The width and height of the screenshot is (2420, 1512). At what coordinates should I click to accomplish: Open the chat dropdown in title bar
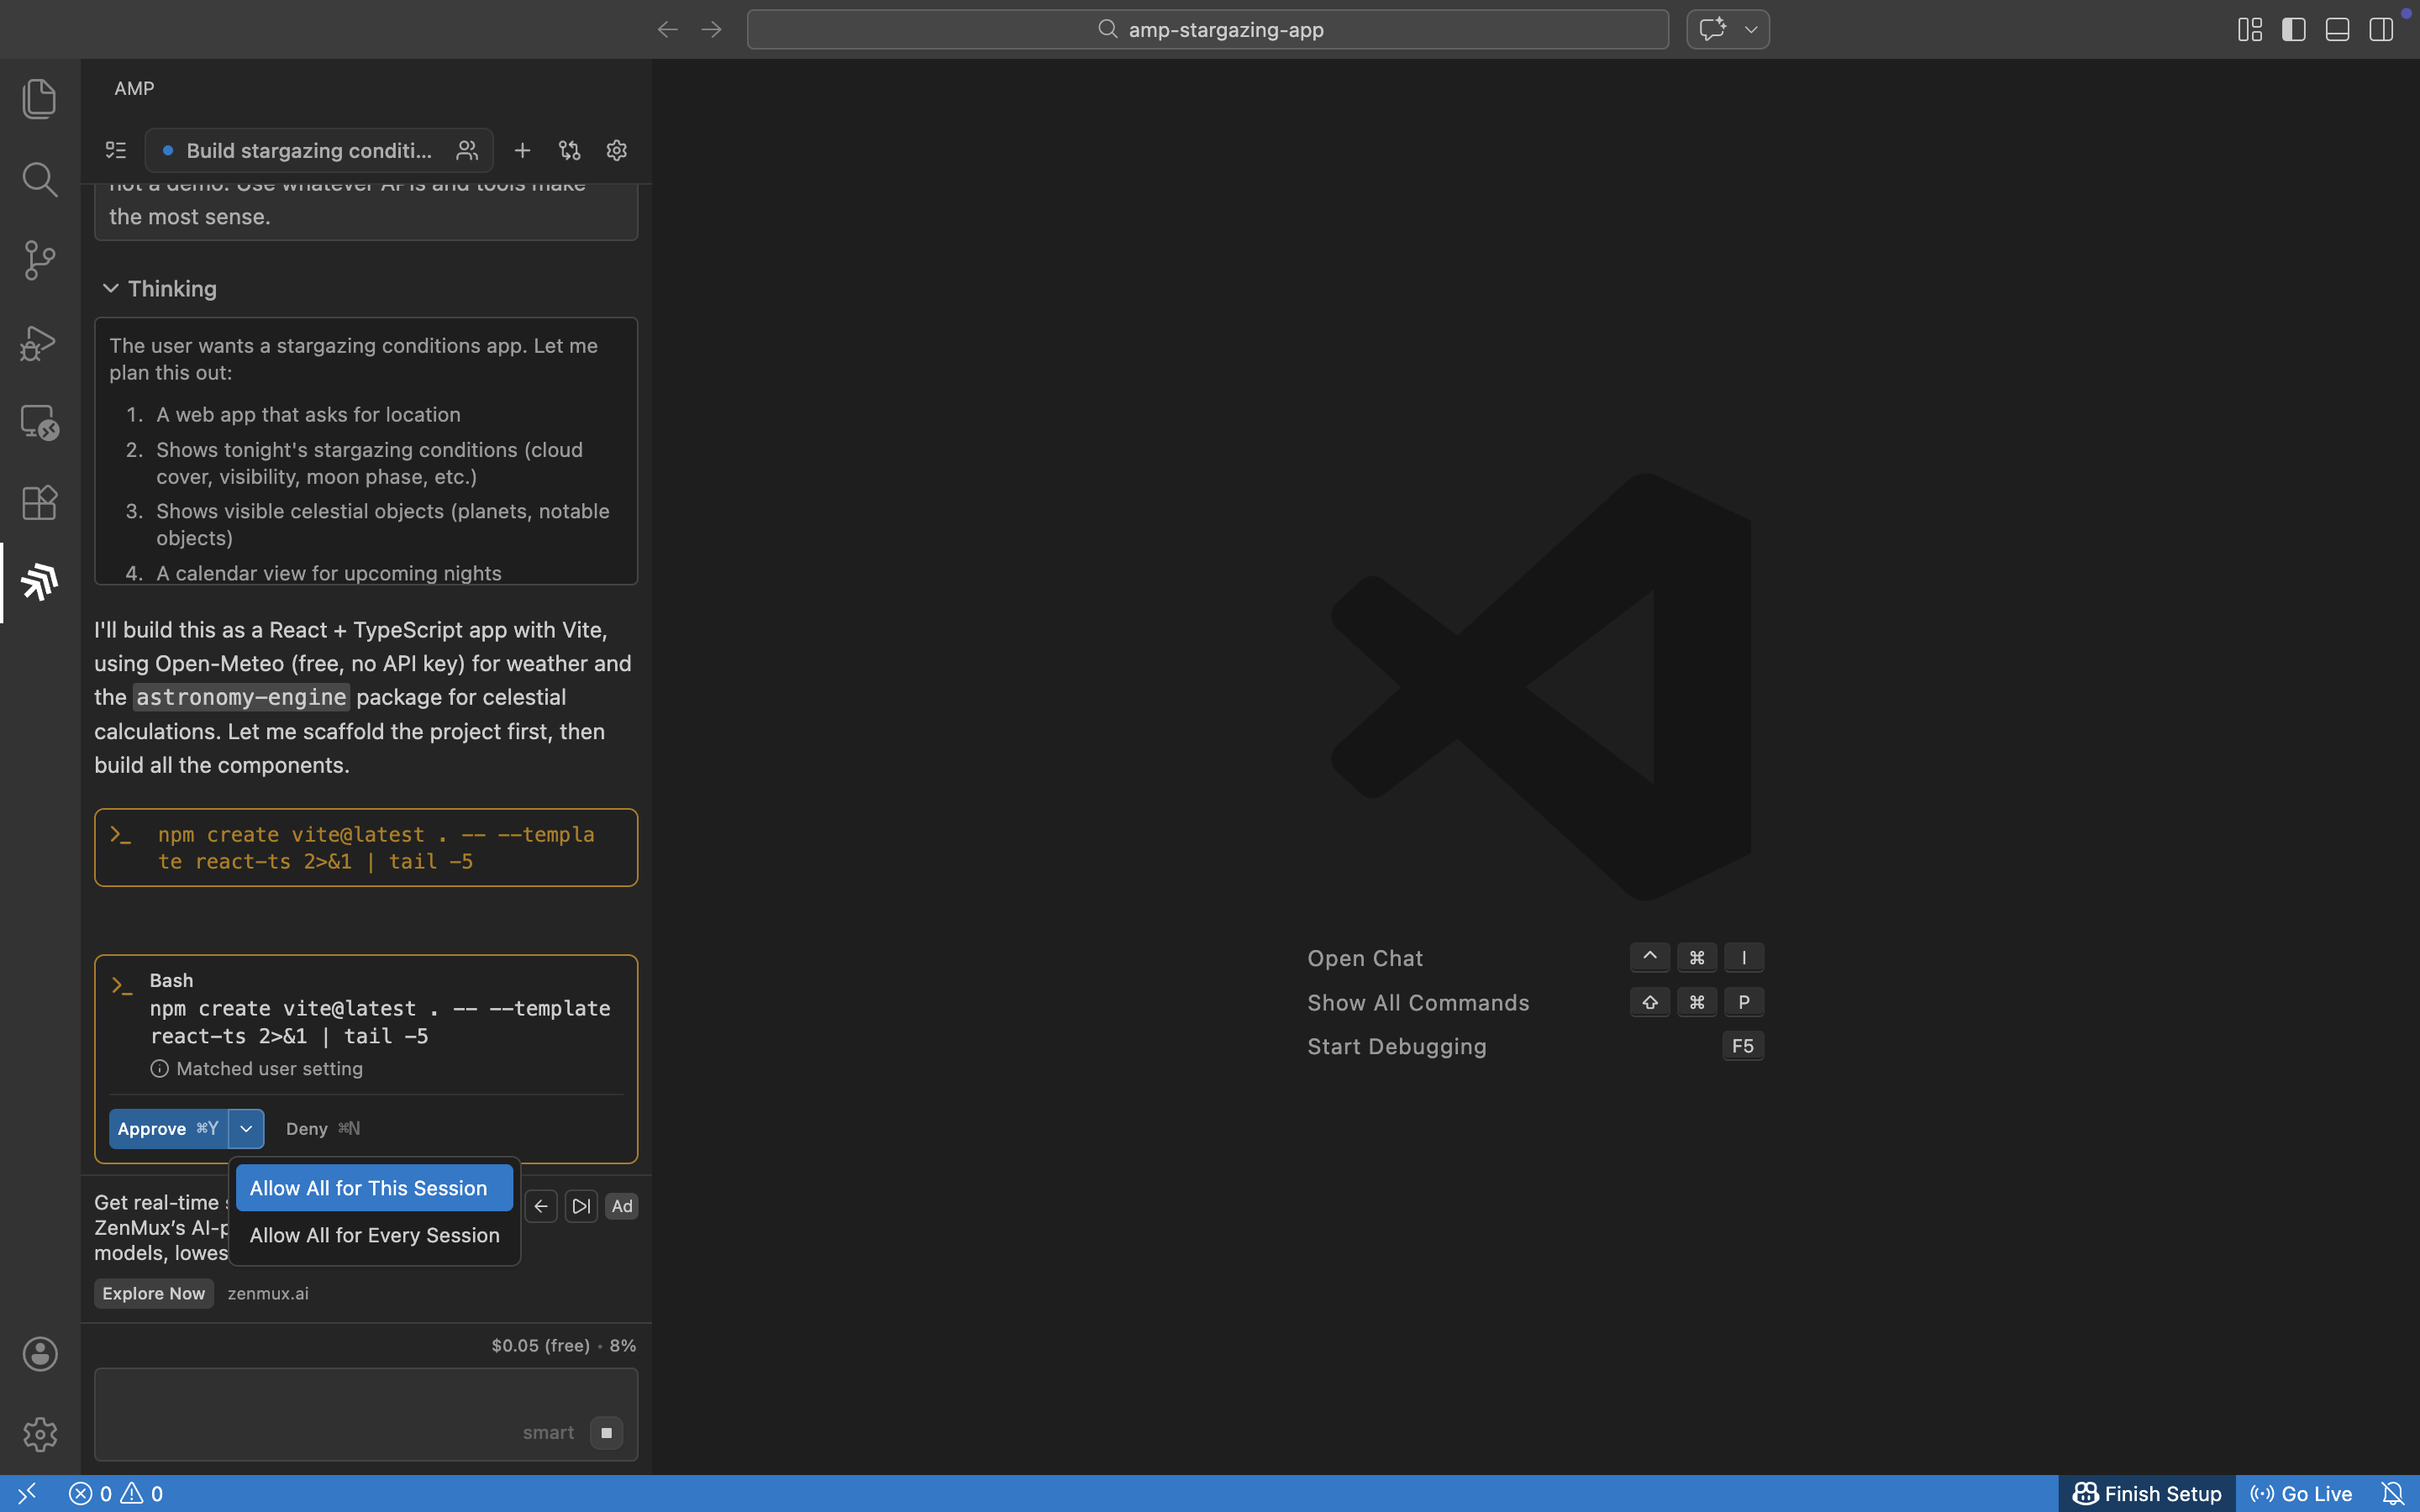(1750, 30)
